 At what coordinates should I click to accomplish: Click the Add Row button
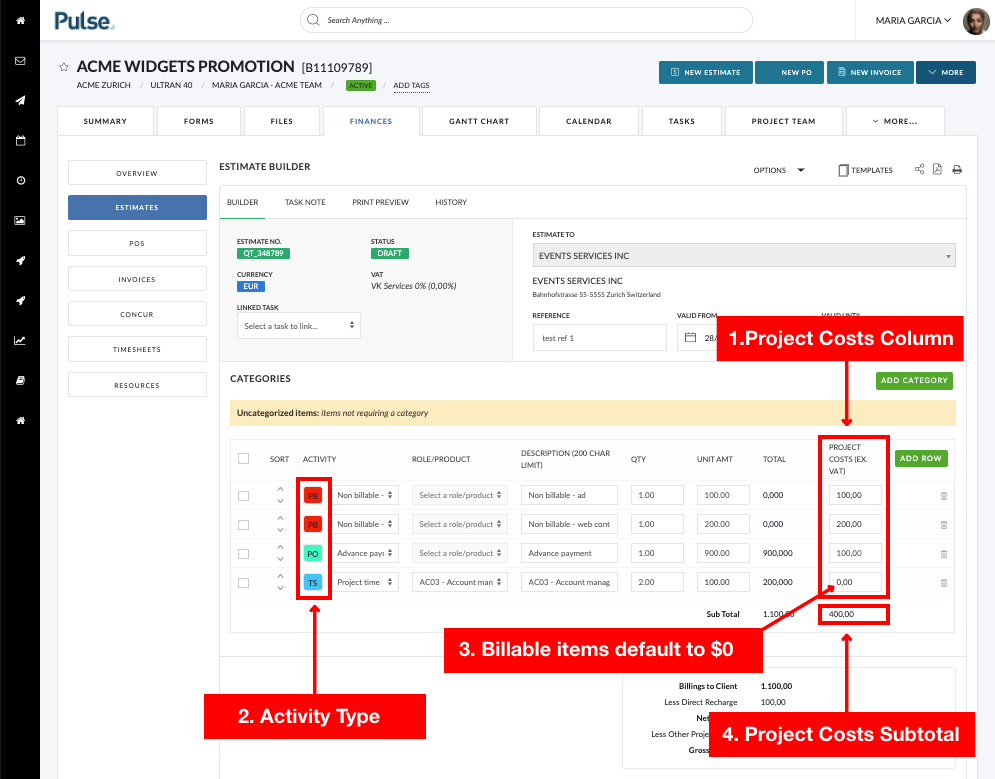(921, 459)
